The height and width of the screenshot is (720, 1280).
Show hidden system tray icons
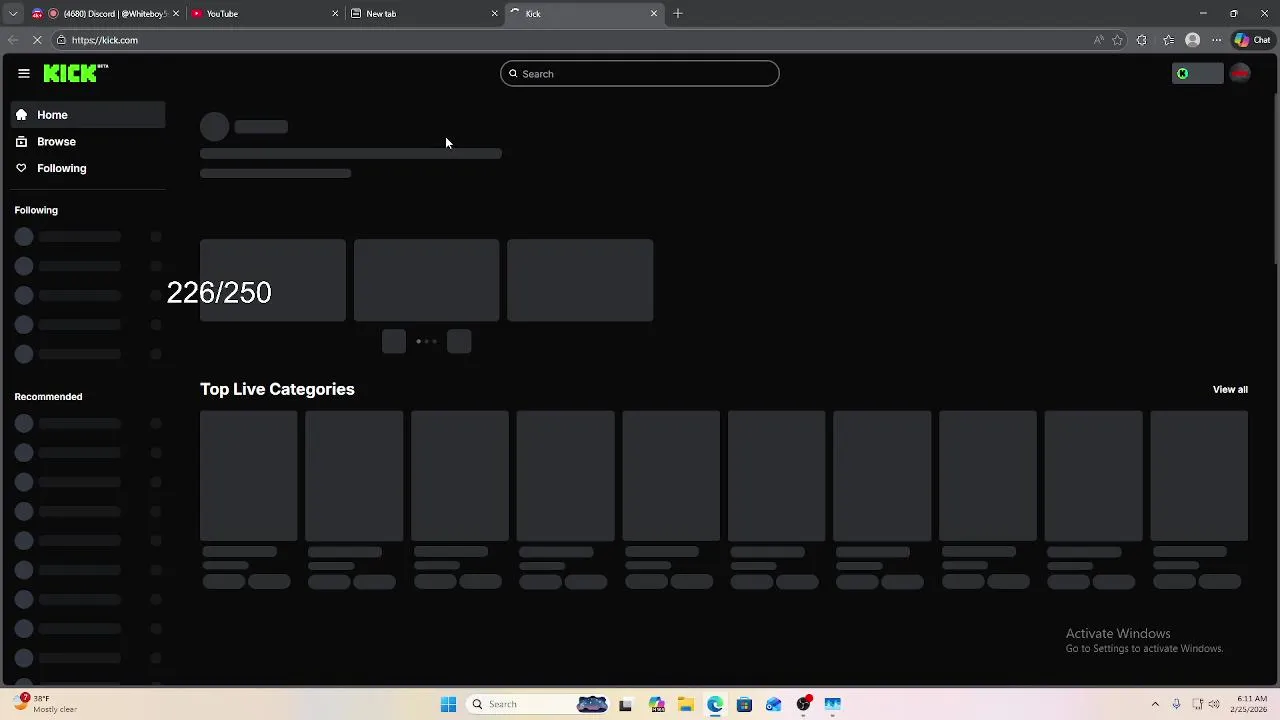click(x=1155, y=704)
